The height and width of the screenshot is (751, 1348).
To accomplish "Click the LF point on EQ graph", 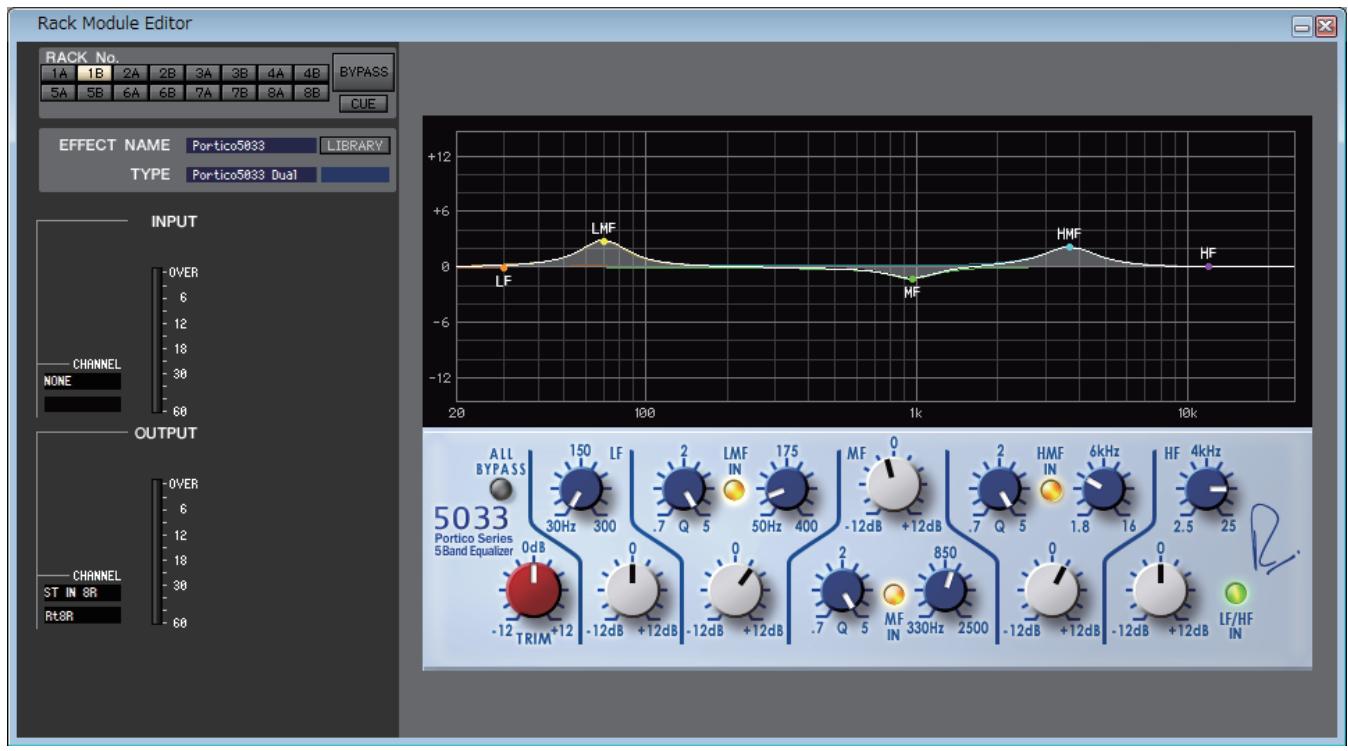I will tap(504, 267).
